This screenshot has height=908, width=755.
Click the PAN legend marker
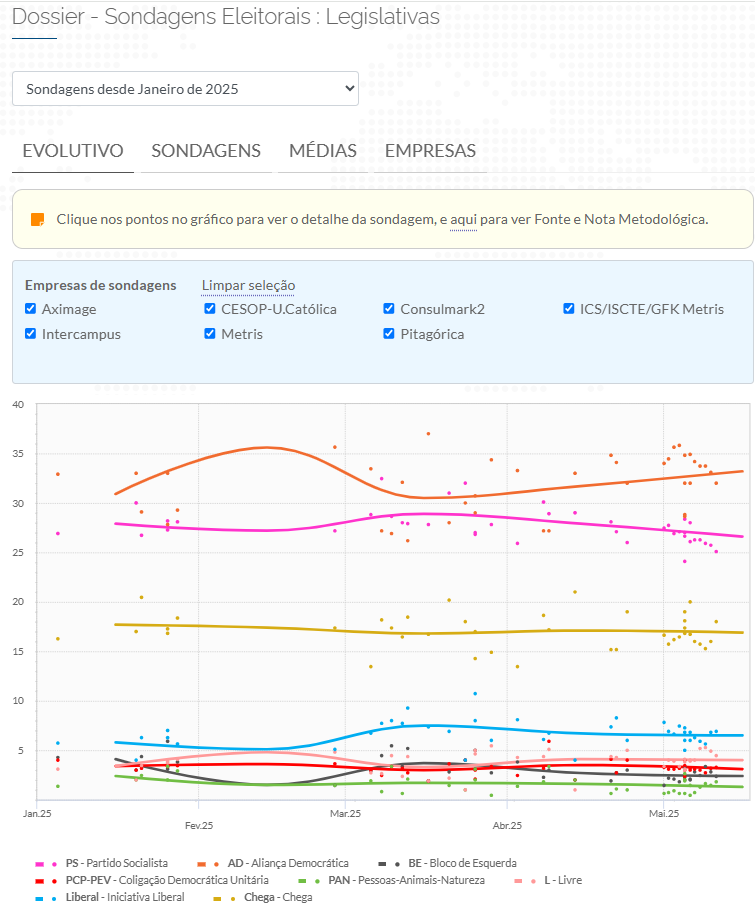309,880
